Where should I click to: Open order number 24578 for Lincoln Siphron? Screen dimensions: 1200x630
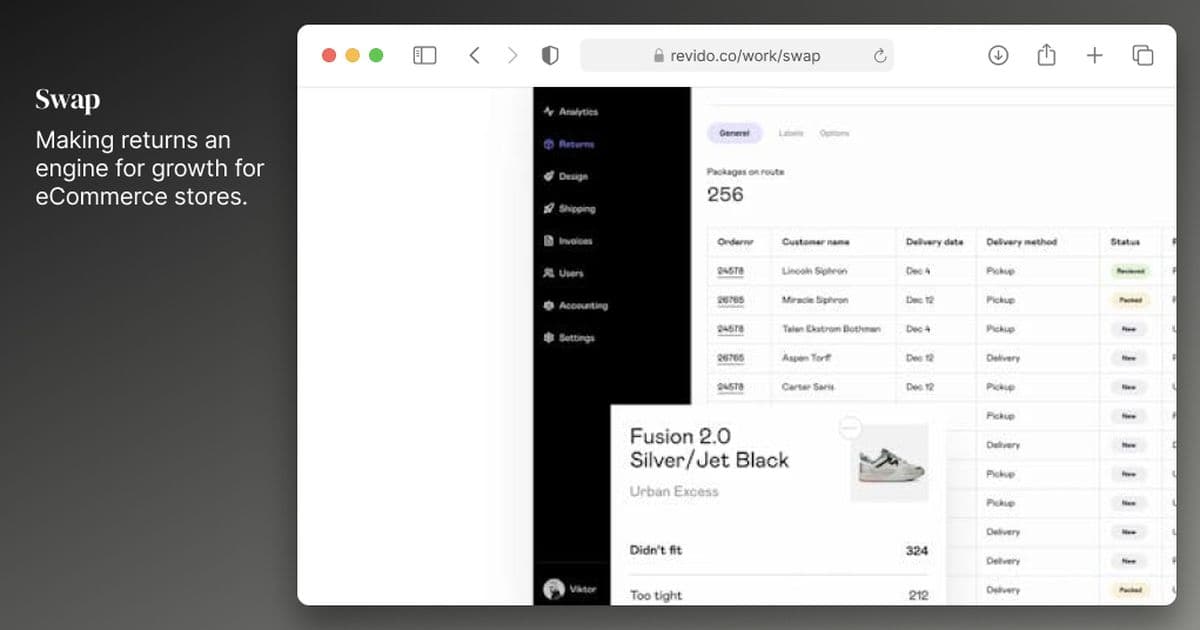tap(731, 271)
